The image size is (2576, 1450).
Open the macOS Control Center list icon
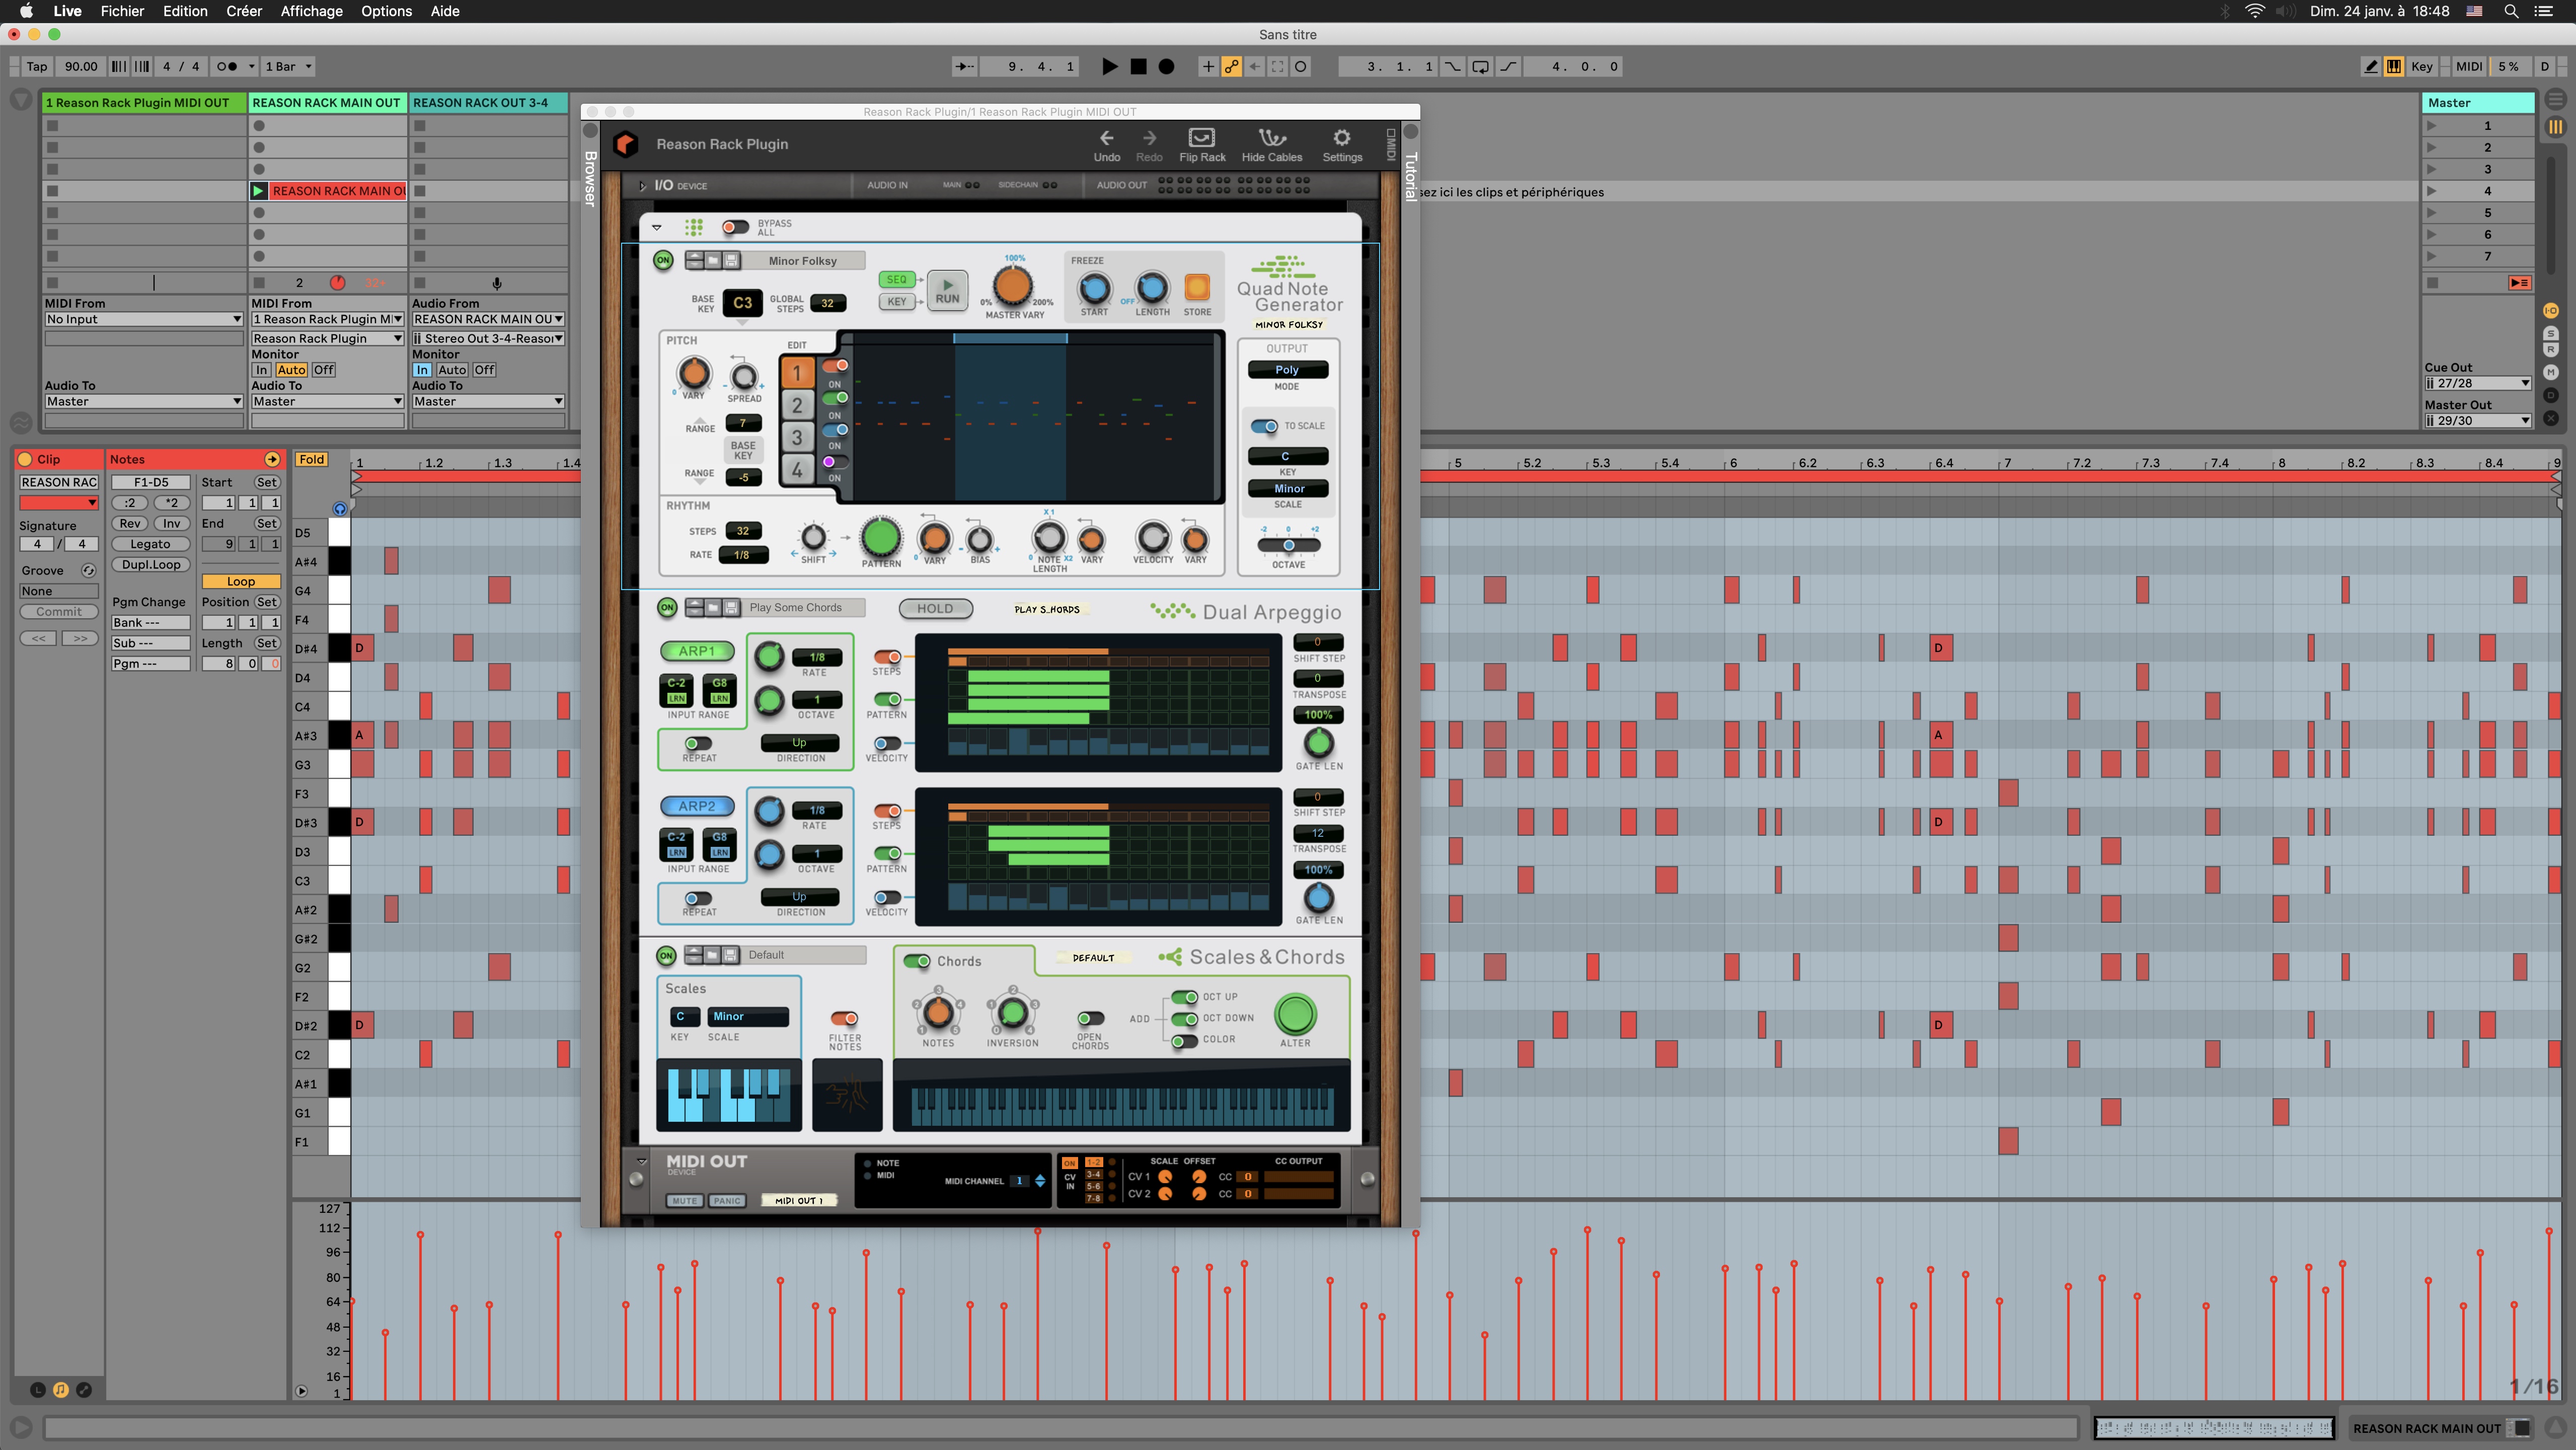(2545, 11)
